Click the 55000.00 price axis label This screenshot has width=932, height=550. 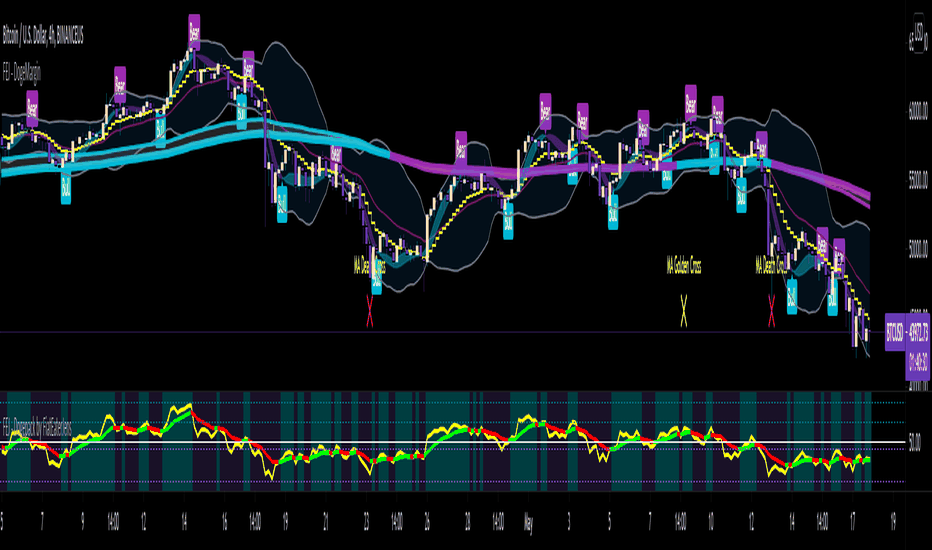click(918, 180)
